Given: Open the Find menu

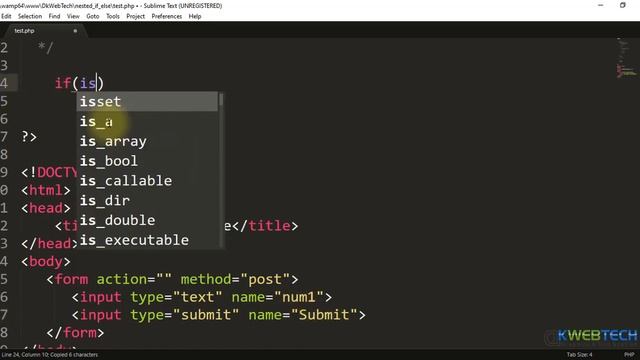Looking at the screenshot, I should click(54, 16).
